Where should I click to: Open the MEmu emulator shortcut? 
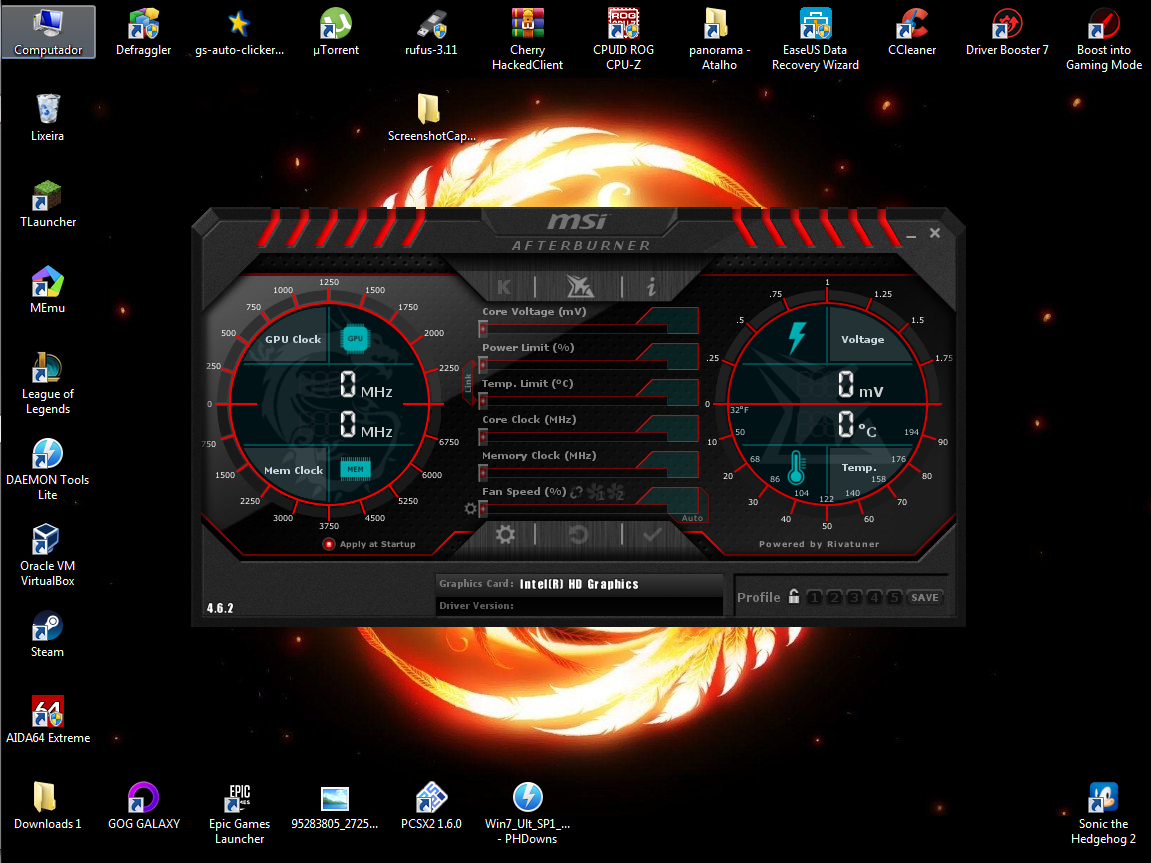click(48, 290)
